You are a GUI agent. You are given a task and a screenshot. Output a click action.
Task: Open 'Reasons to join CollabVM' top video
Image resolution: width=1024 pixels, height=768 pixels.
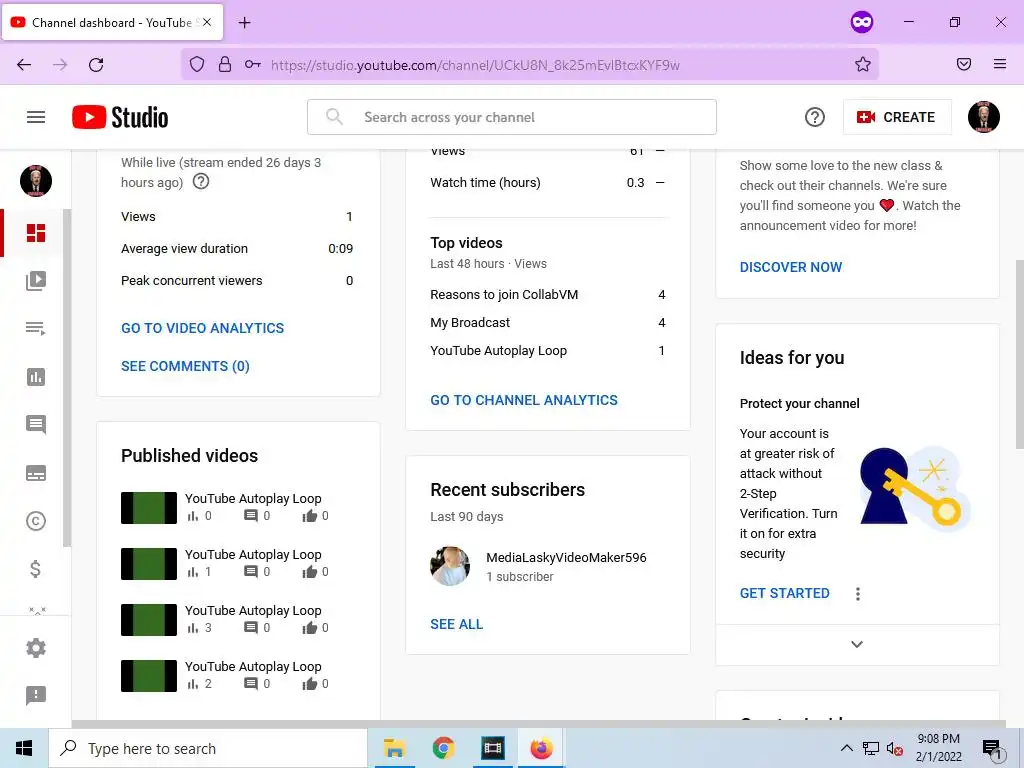pos(504,295)
